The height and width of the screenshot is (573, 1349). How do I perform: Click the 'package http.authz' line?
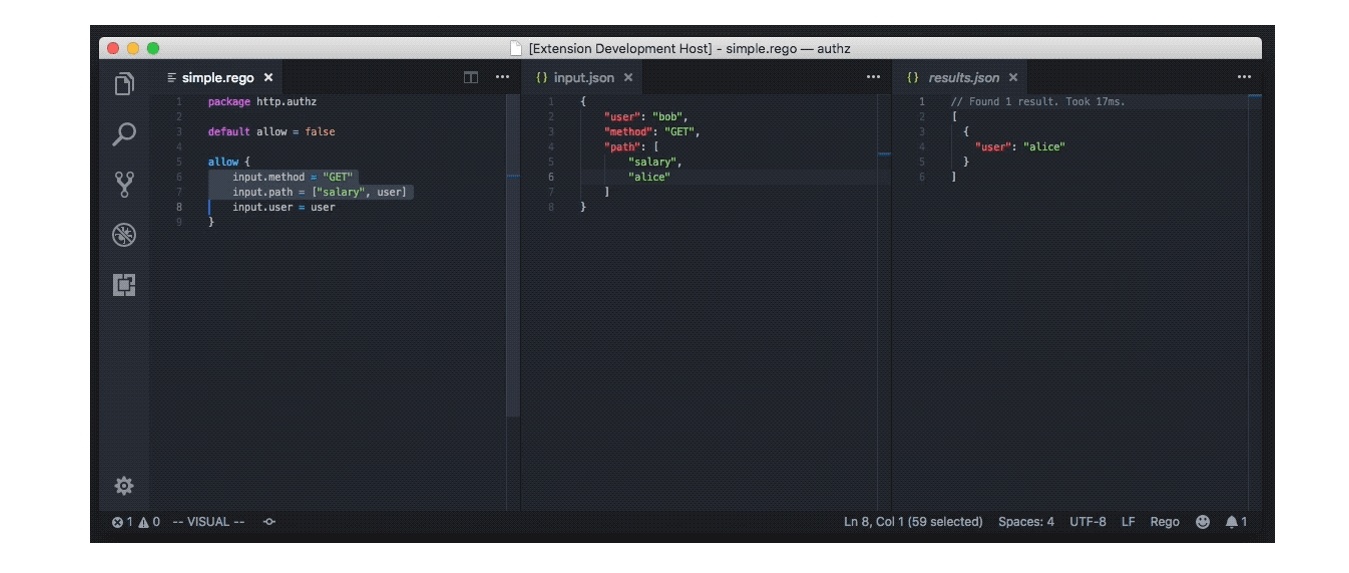point(262,102)
